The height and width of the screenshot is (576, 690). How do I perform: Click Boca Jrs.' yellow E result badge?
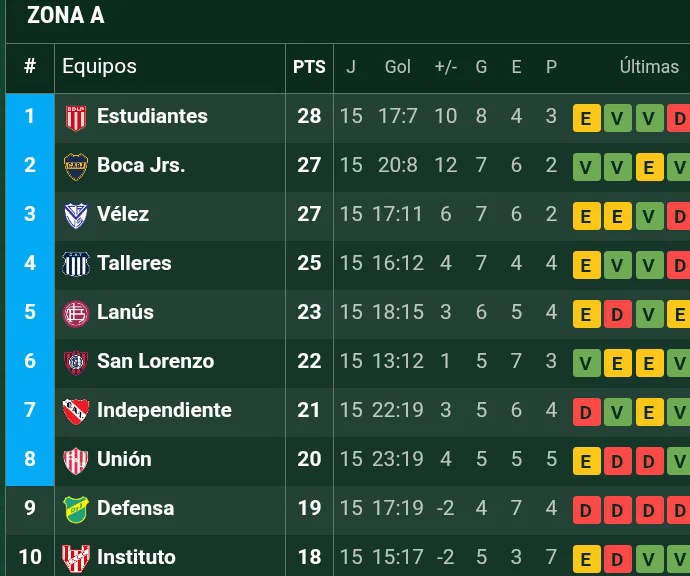[650, 167]
